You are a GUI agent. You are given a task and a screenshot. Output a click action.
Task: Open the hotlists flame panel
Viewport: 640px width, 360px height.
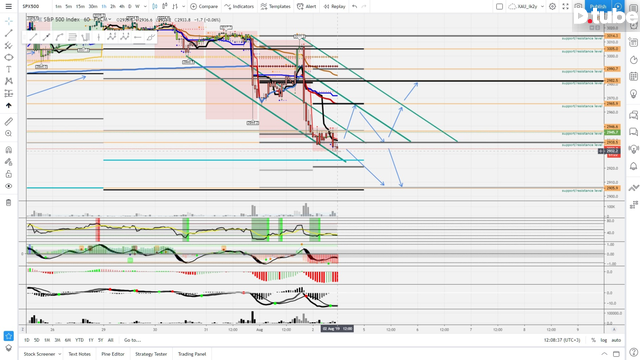point(633,60)
